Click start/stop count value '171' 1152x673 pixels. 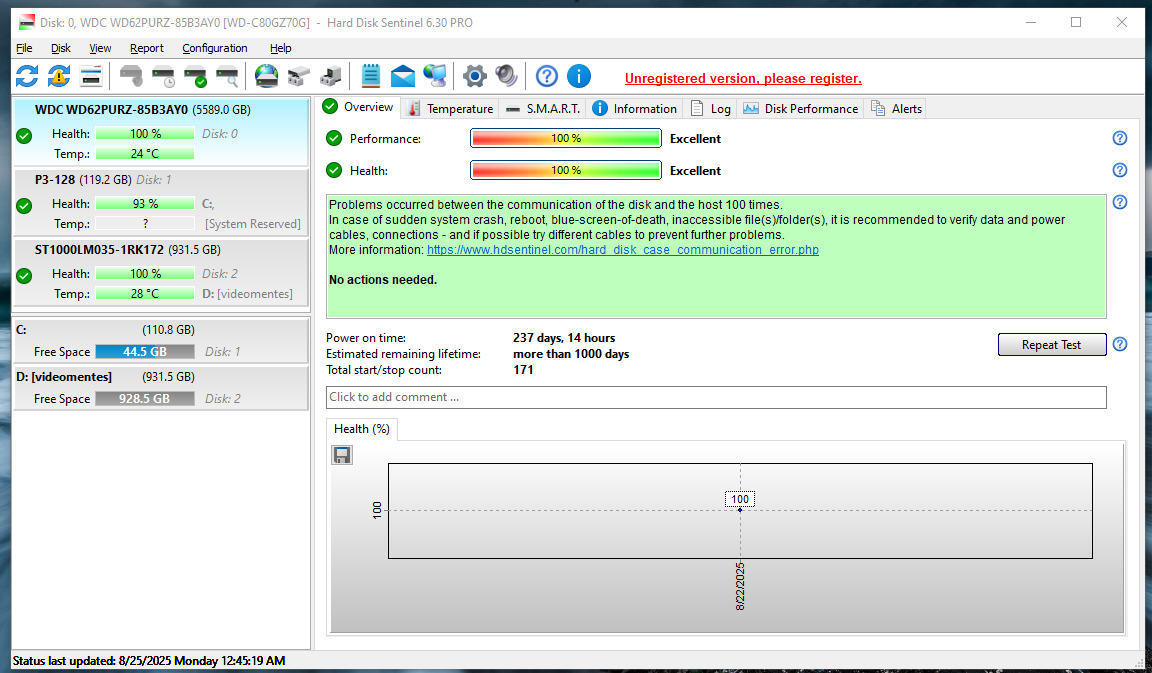tap(523, 370)
